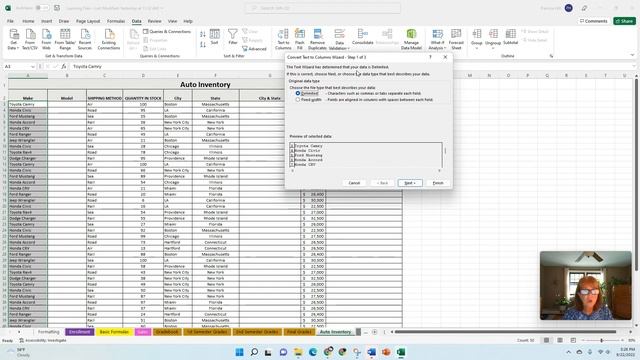Adjust the zoom slider
The width and height of the screenshot is (640, 360).
pos(602,340)
